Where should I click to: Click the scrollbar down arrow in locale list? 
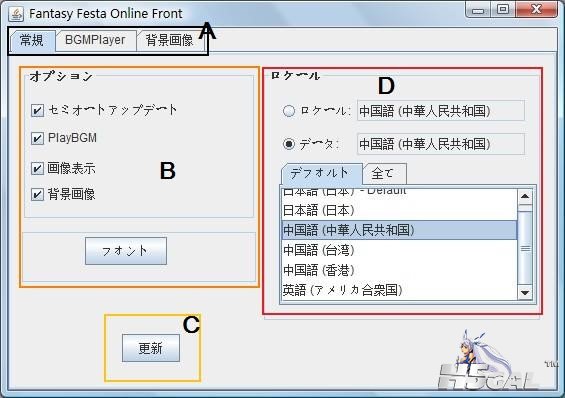click(x=525, y=293)
